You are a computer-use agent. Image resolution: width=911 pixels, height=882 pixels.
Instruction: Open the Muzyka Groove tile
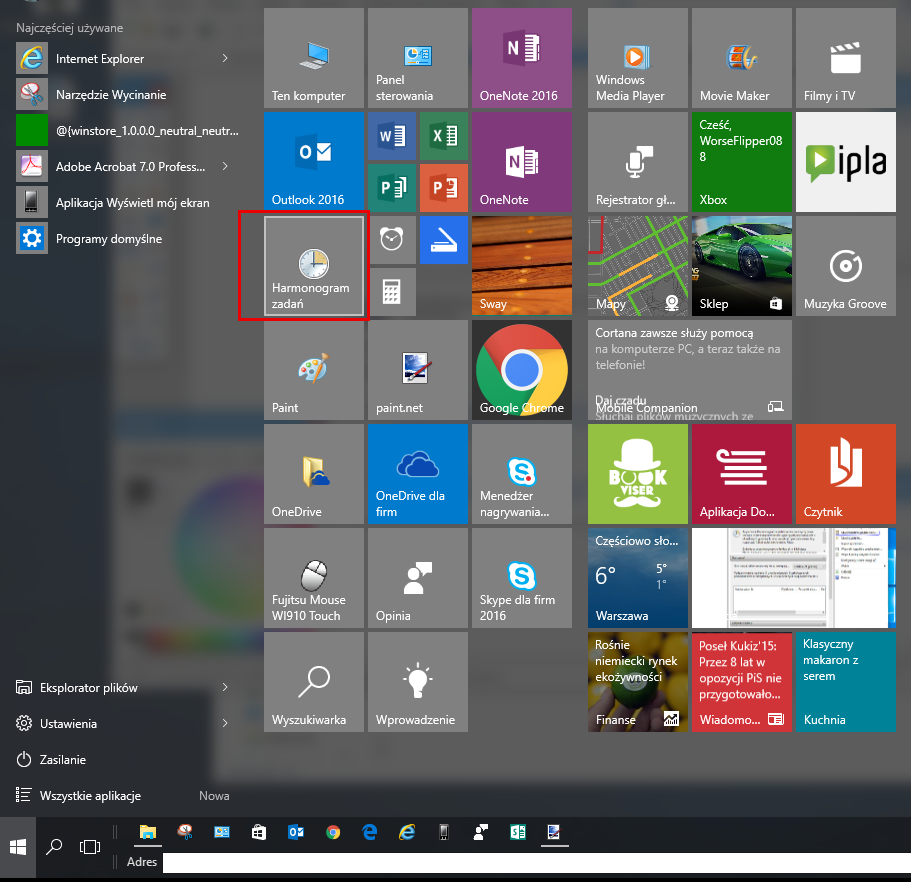pyautogui.click(x=845, y=266)
